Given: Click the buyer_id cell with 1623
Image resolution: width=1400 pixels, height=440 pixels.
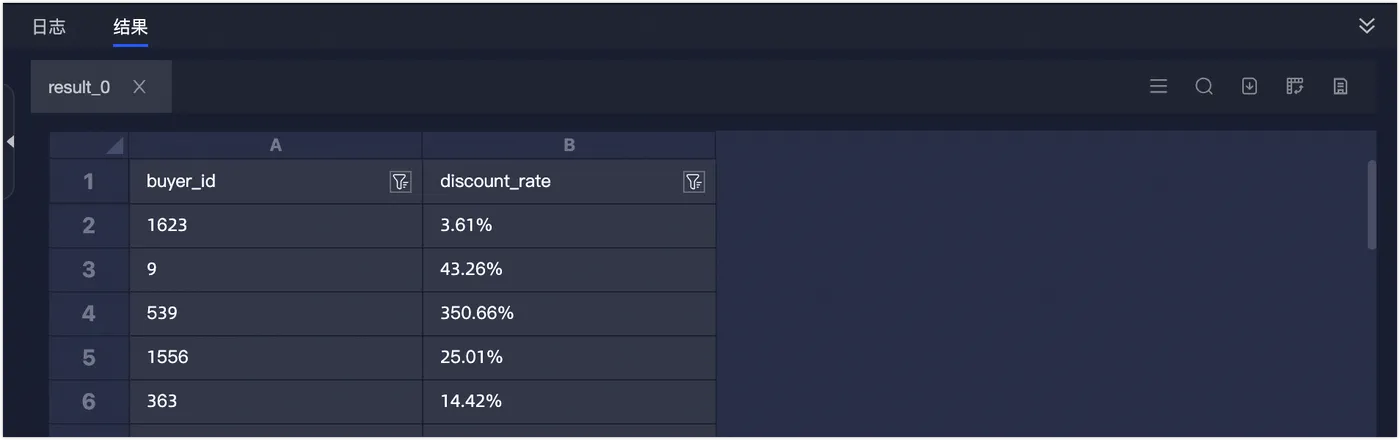Looking at the screenshot, I should tap(275, 226).
